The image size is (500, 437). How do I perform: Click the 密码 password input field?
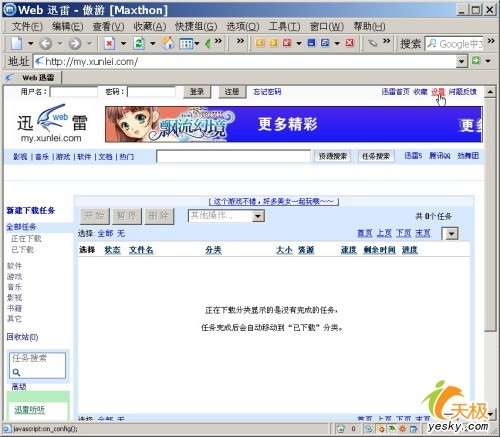[152, 92]
